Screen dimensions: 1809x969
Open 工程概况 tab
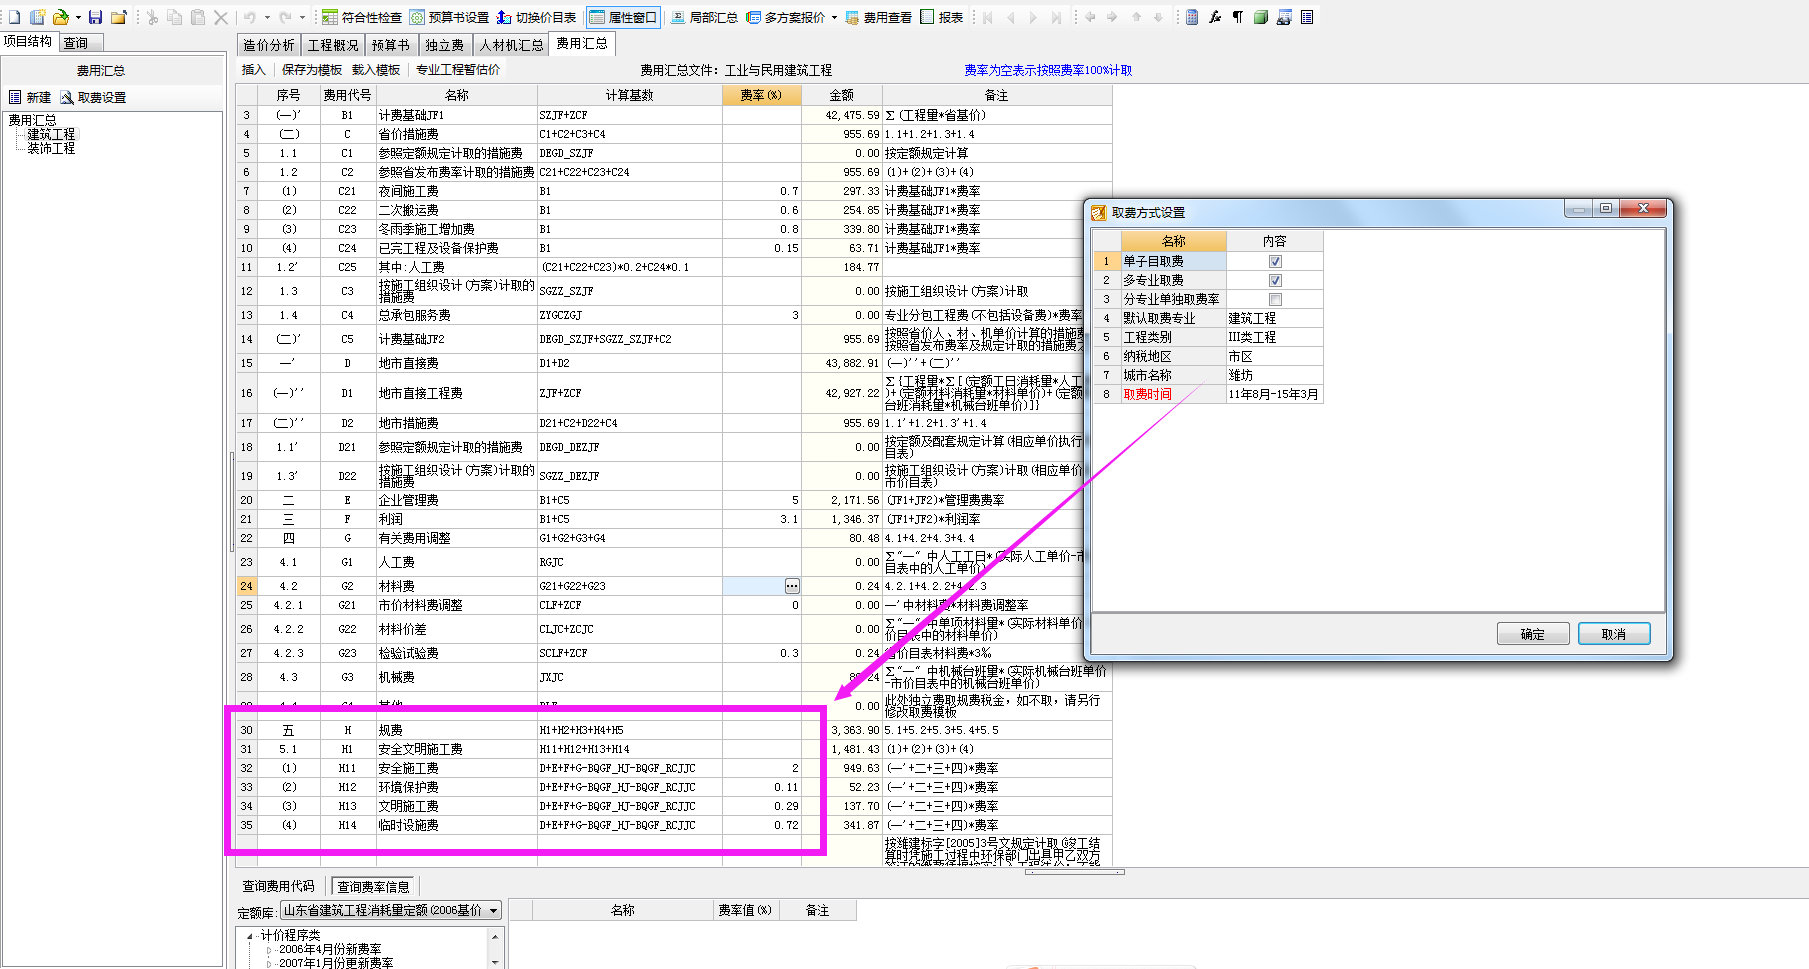point(333,45)
